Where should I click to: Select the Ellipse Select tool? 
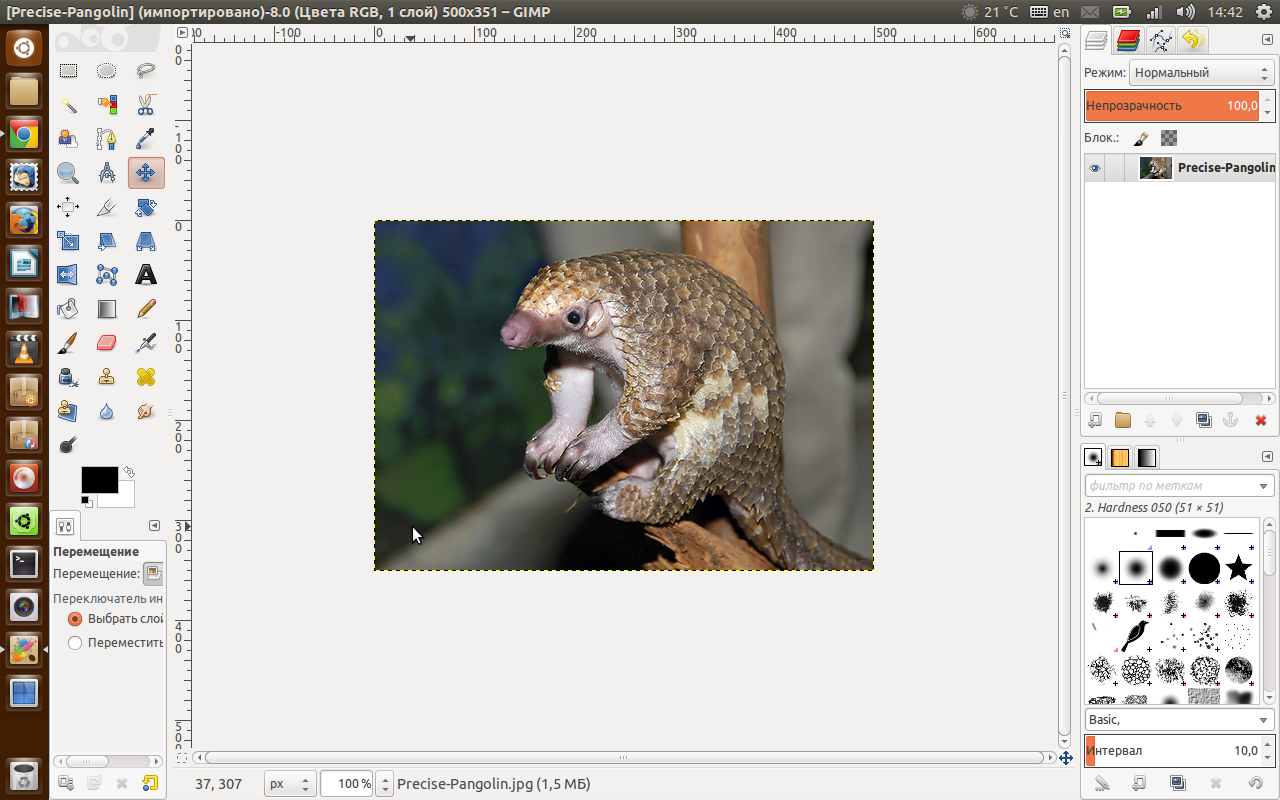107,71
